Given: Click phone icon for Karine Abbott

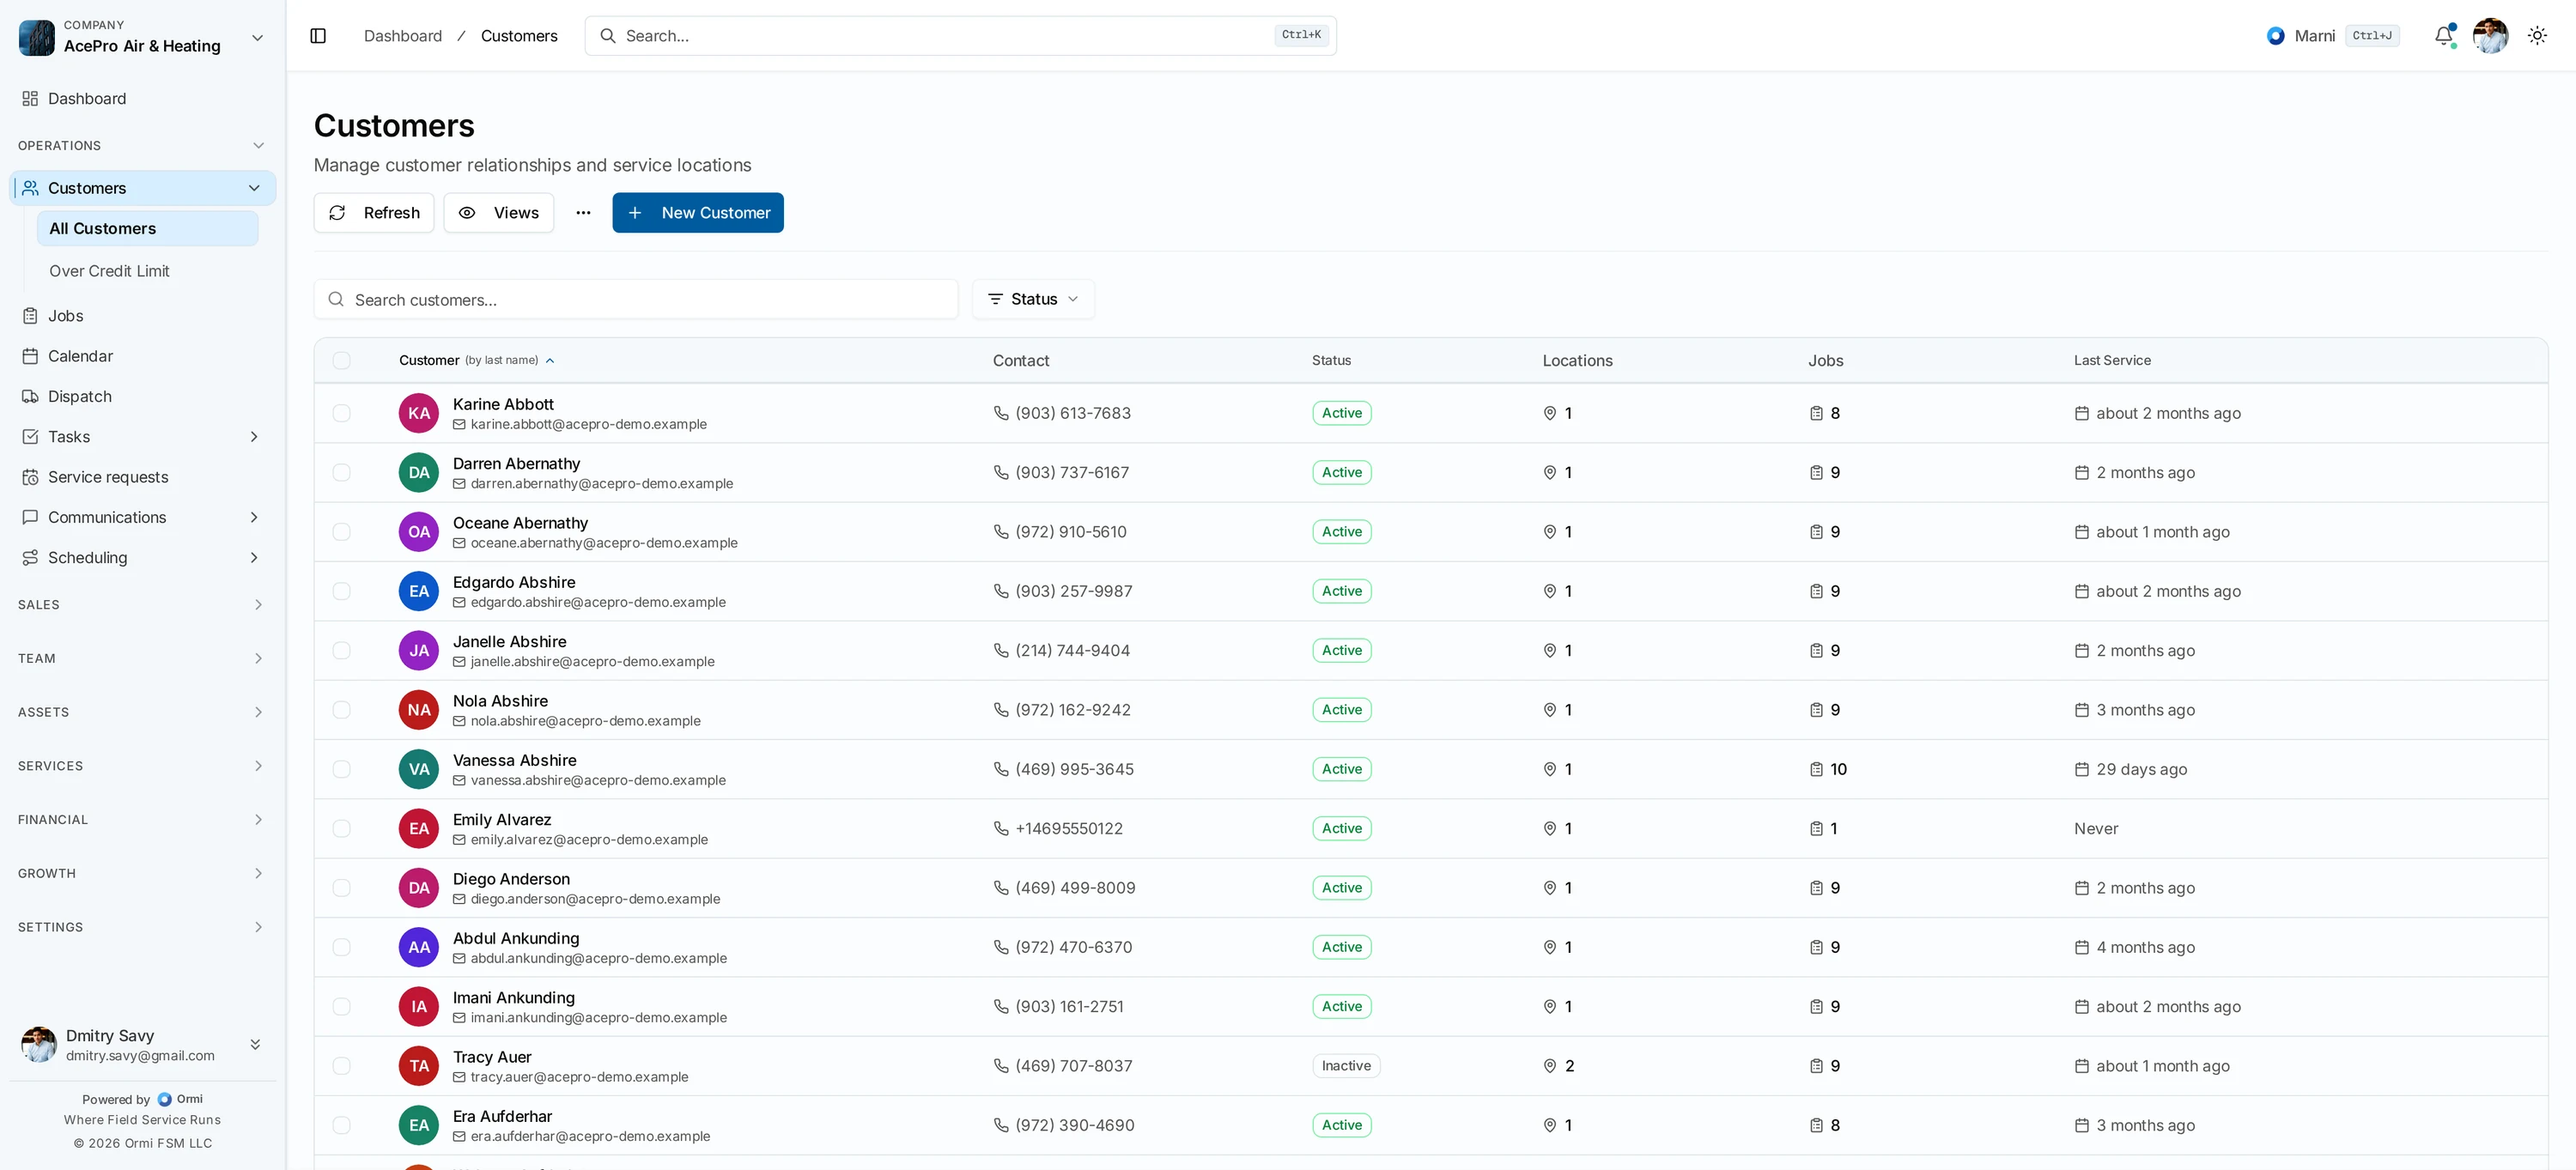Looking at the screenshot, I should pos(1001,413).
